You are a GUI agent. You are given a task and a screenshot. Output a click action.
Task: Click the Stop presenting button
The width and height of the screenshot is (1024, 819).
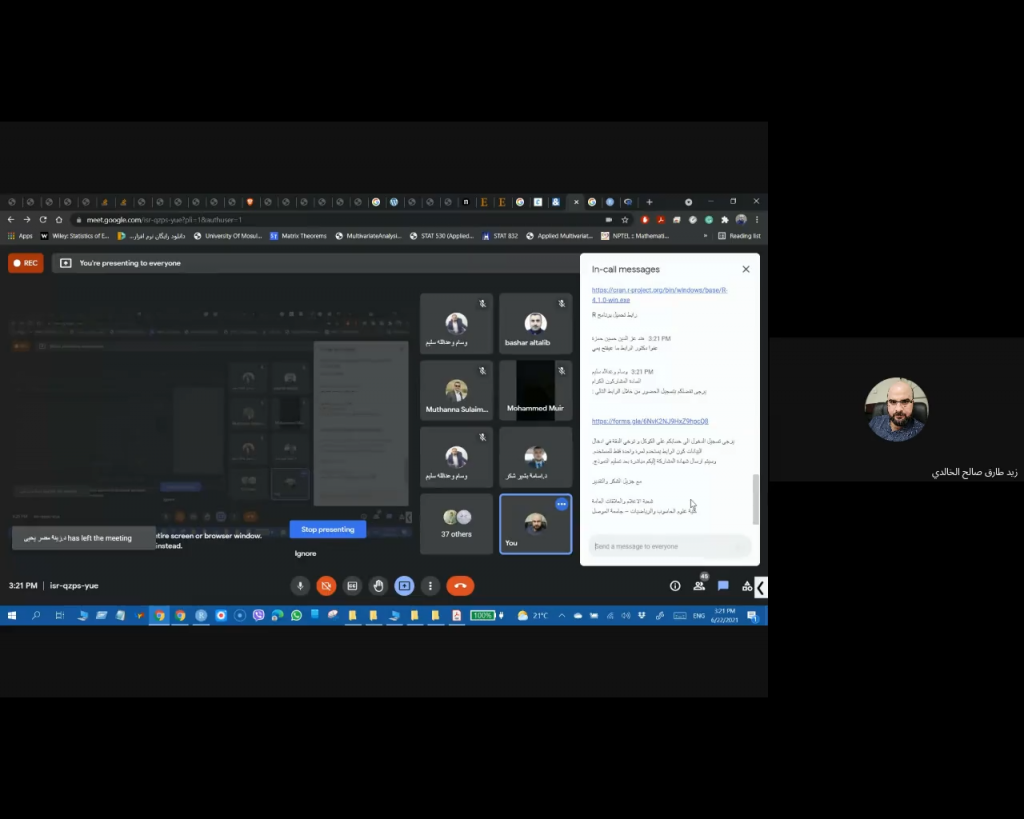[328, 529]
